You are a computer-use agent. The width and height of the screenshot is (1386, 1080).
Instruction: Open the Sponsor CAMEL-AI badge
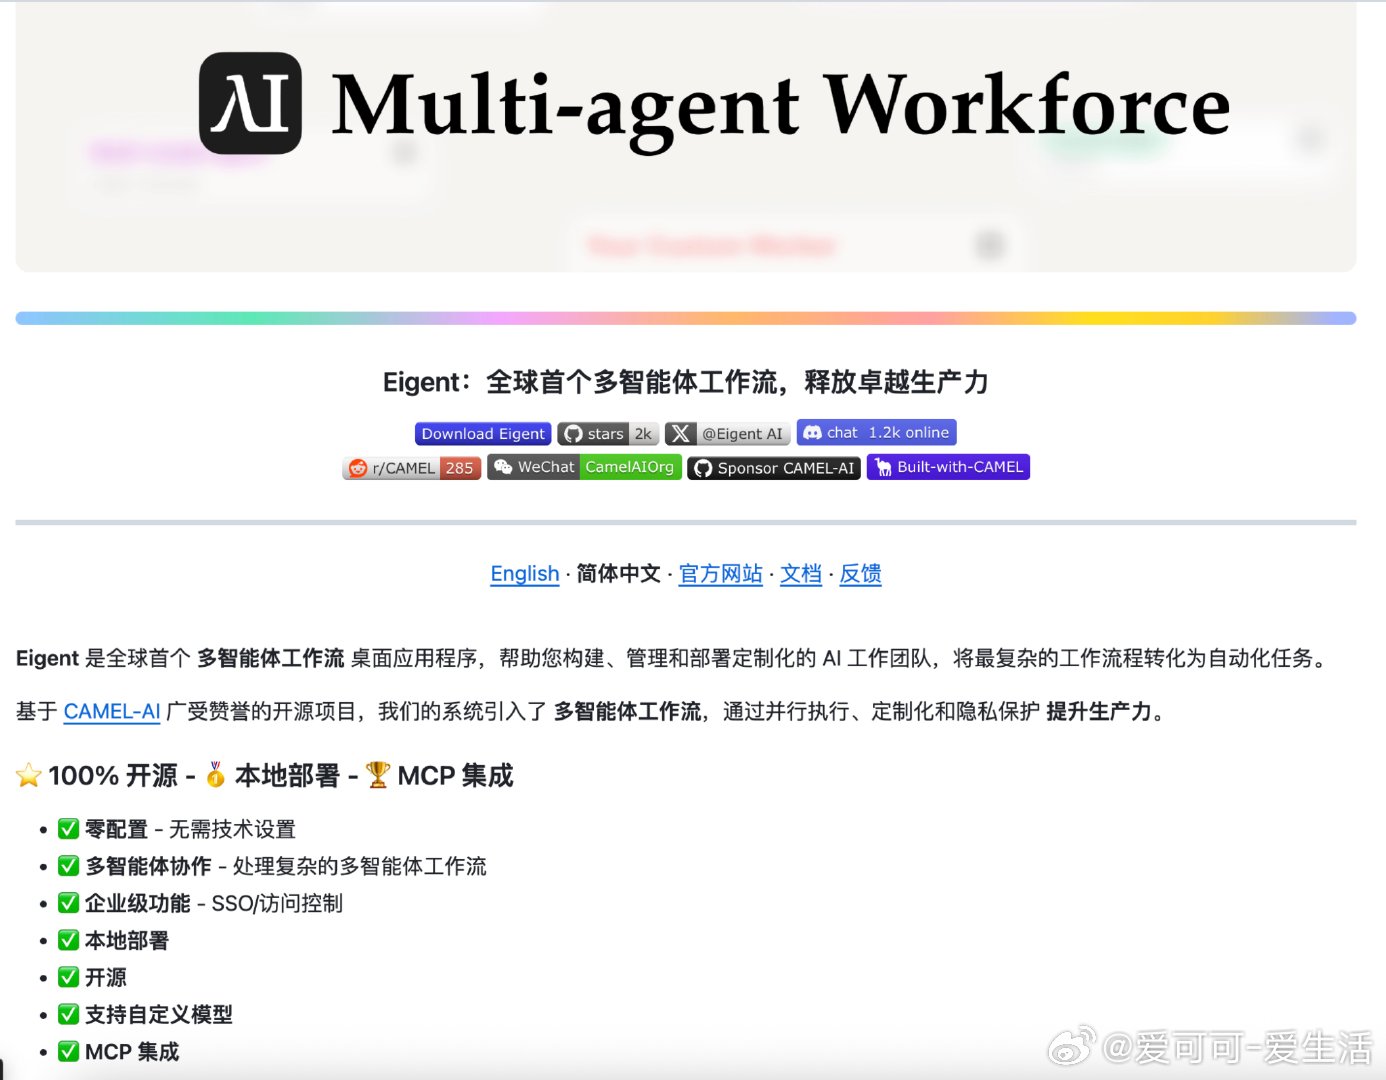click(x=774, y=468)
